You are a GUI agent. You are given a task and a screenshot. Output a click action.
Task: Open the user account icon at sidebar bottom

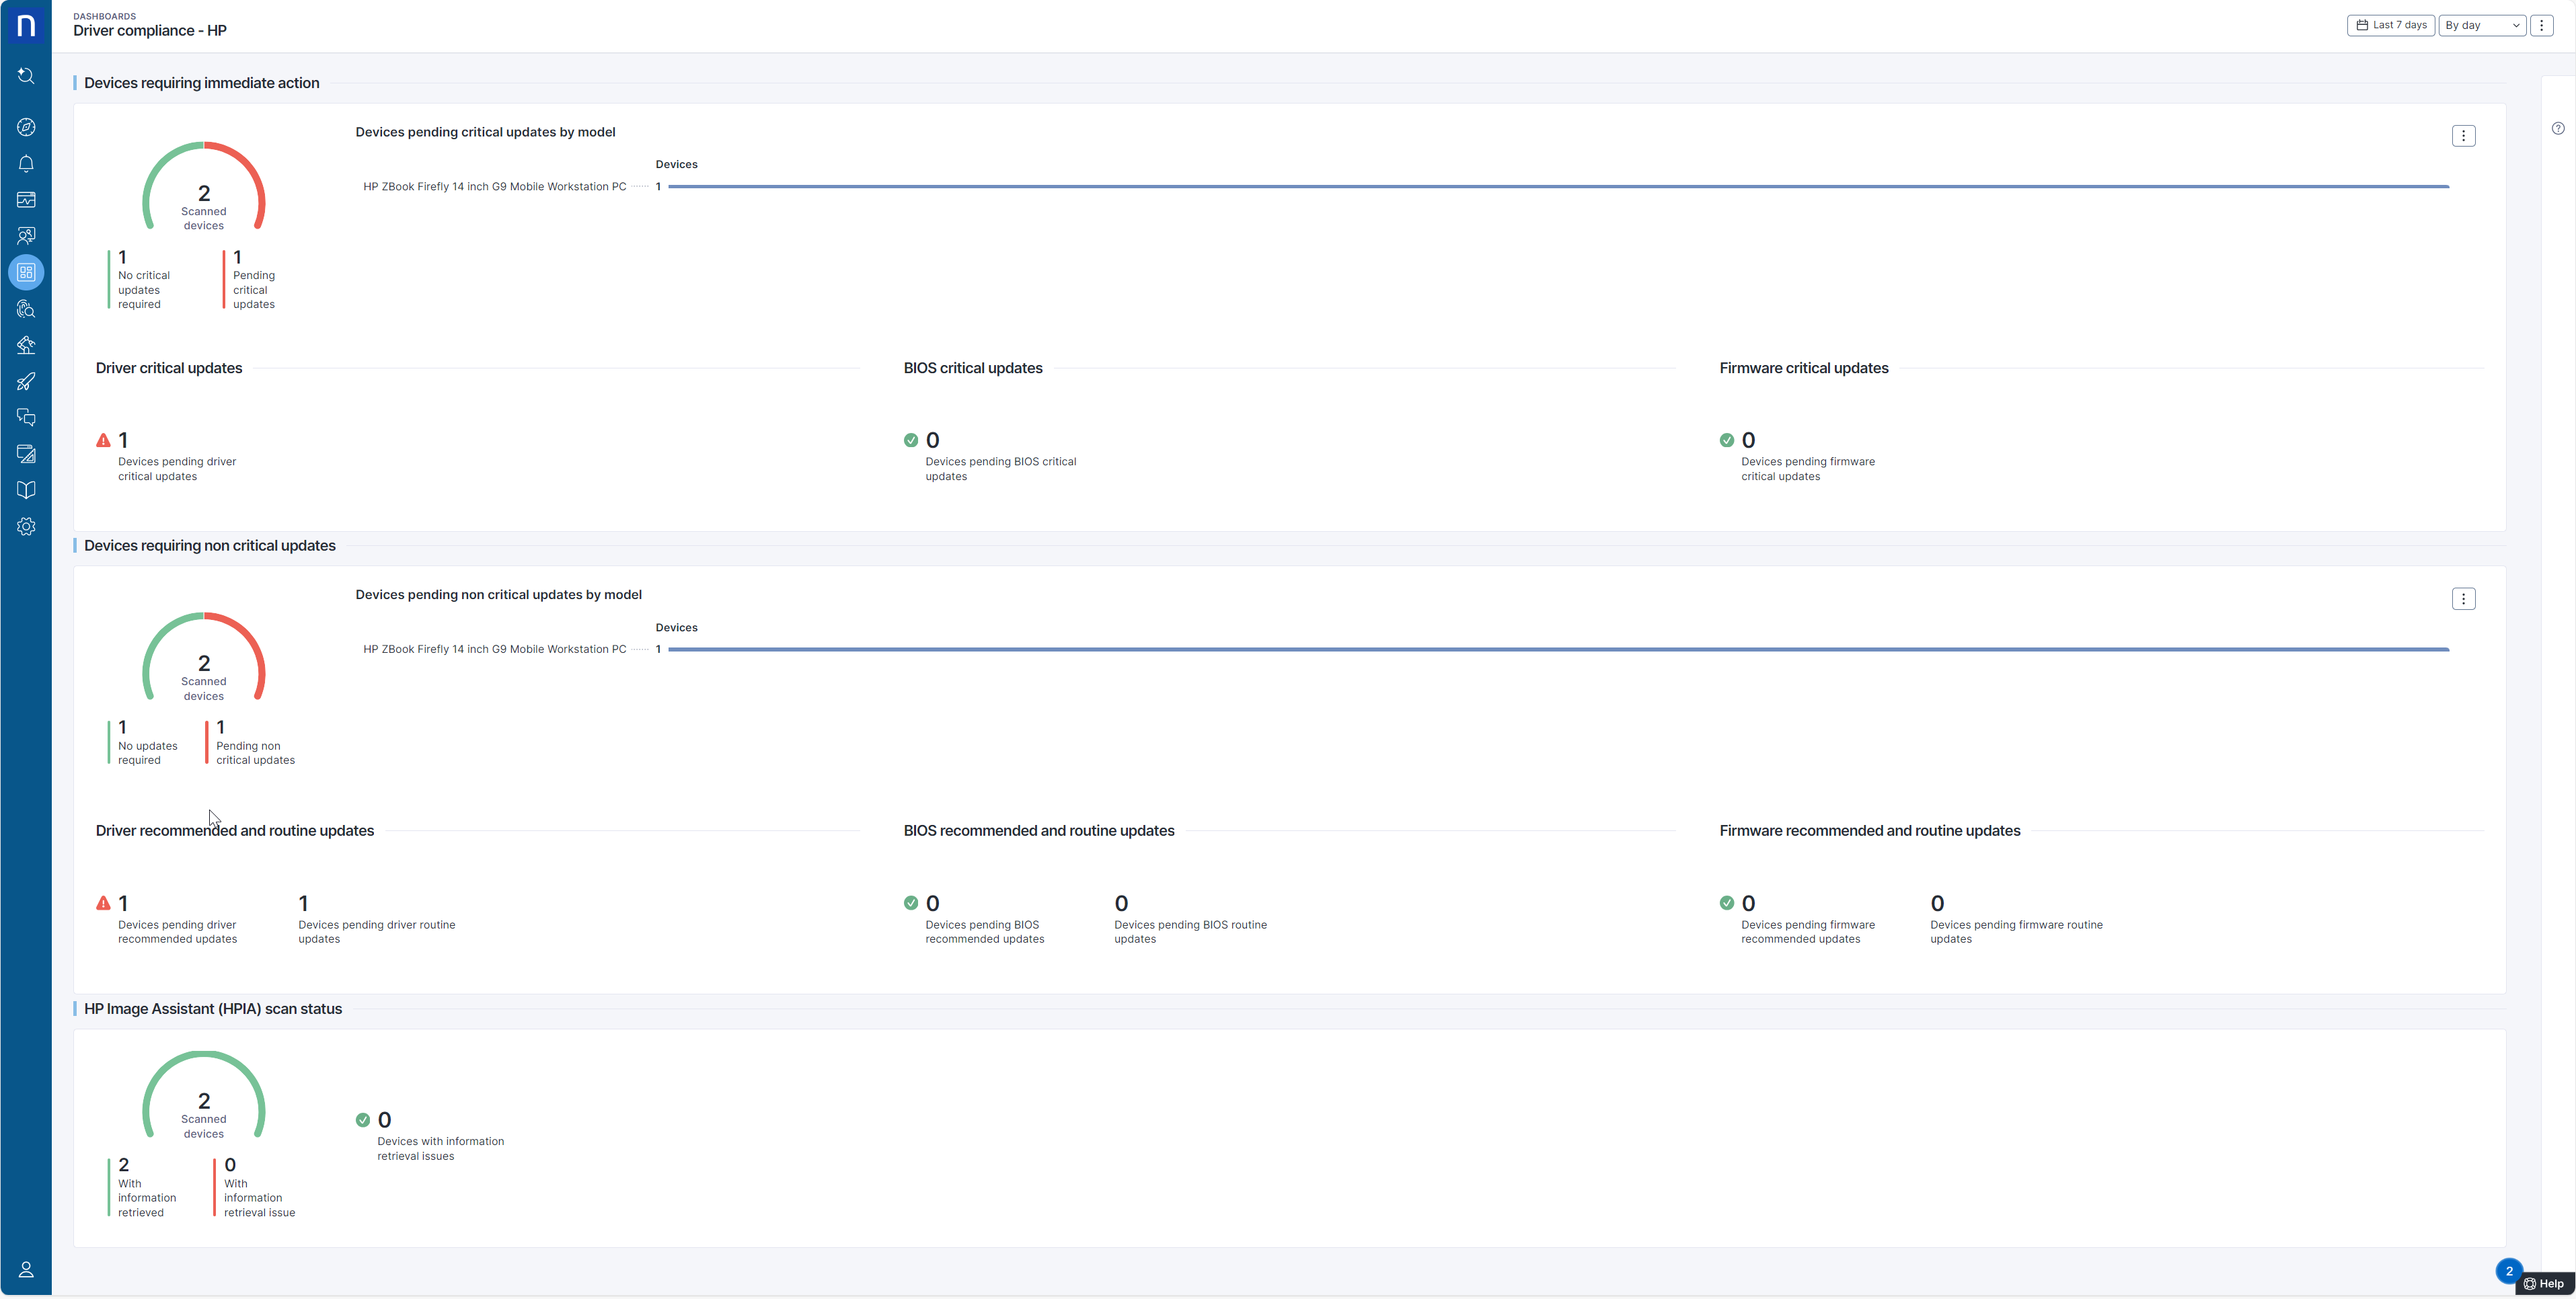pos(26,1270)
